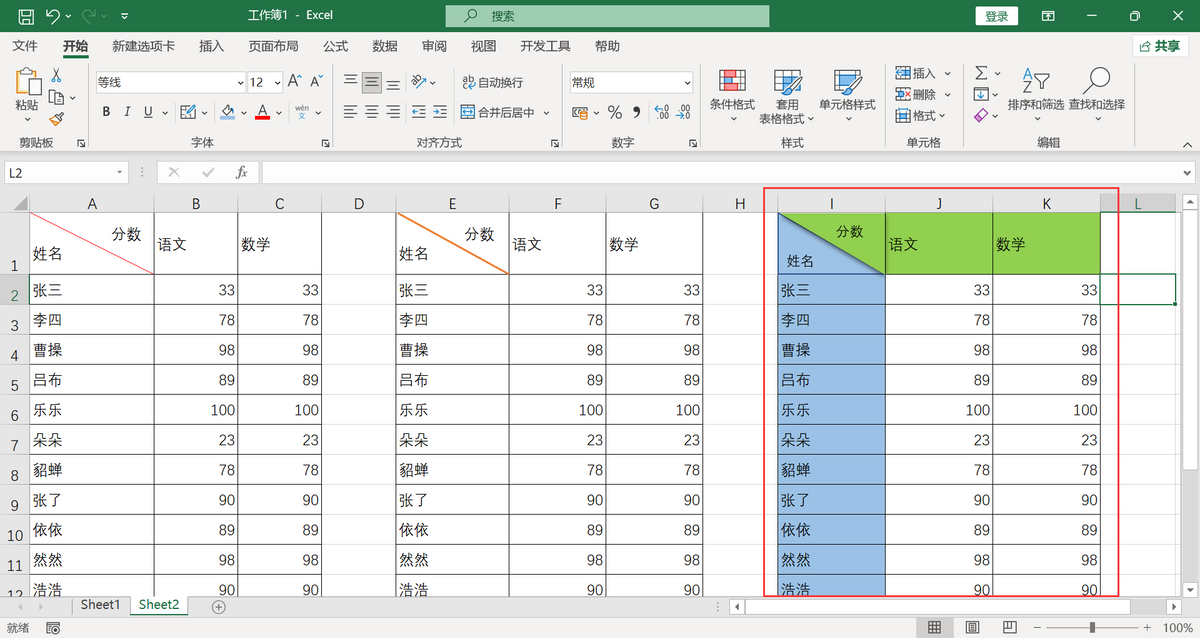Viewport: 1200px width, 638px height.
Task: Click the Conditional Formatting icon
Action: [732, 83]
